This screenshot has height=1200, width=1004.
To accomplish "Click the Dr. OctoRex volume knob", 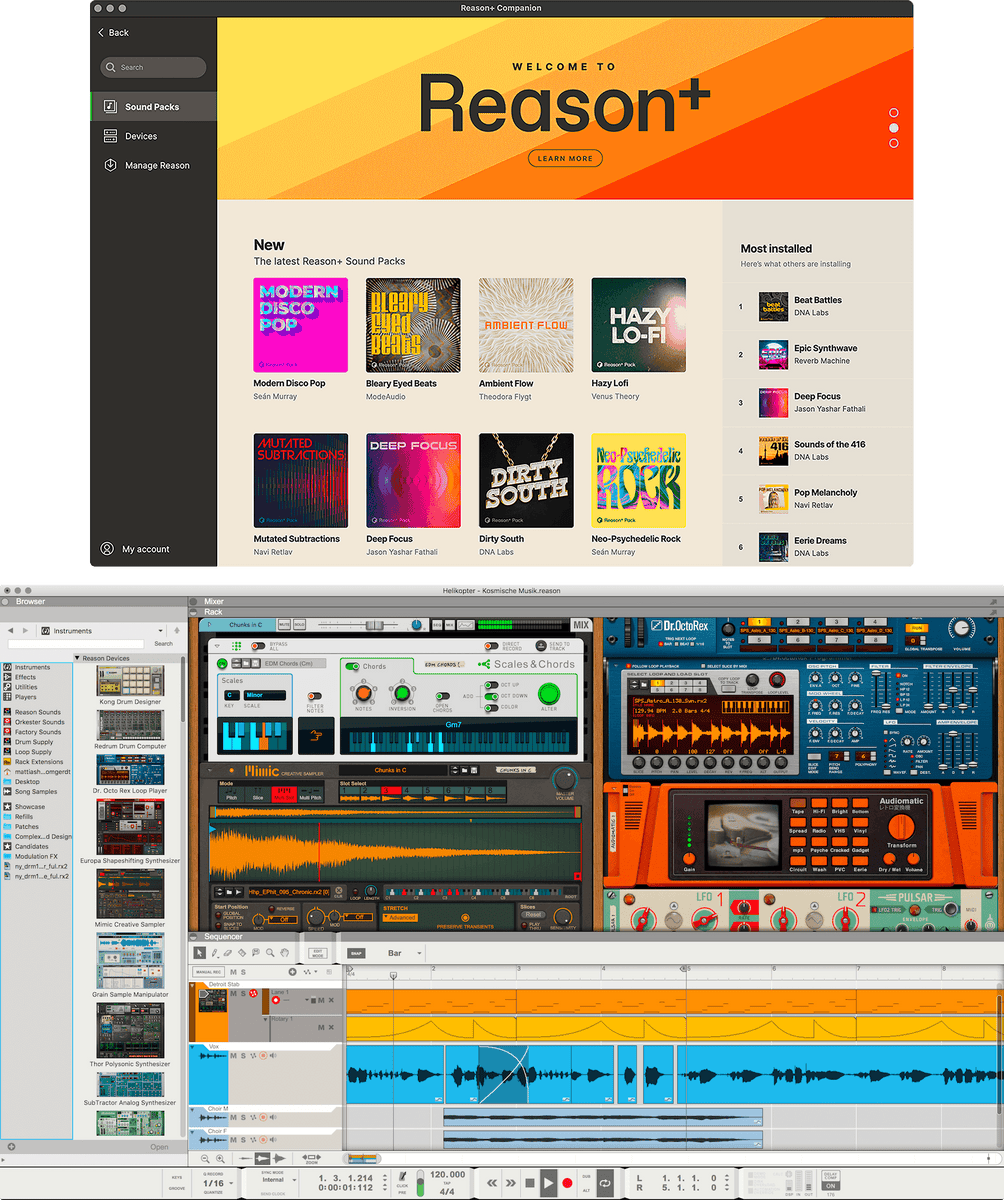I will pyautogui.click(x=962, y=628).
